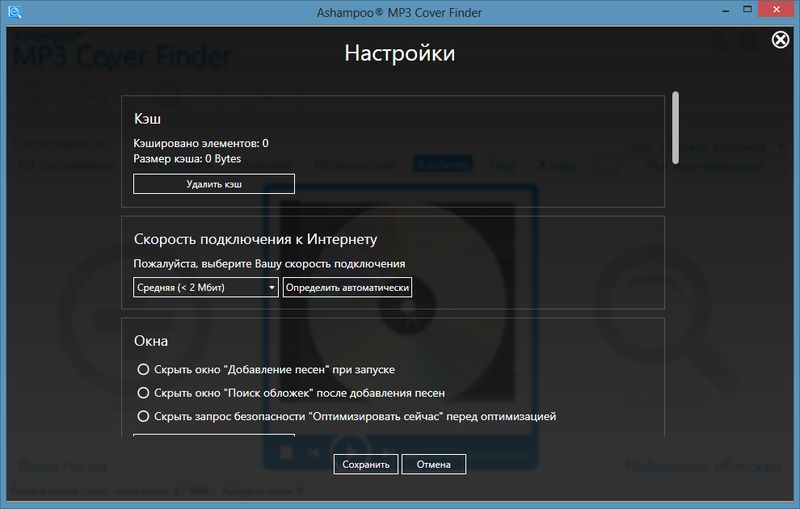Click 'Скорость подключения к Интернету' heading
The image size is (800, 509).
pos(256,239)
